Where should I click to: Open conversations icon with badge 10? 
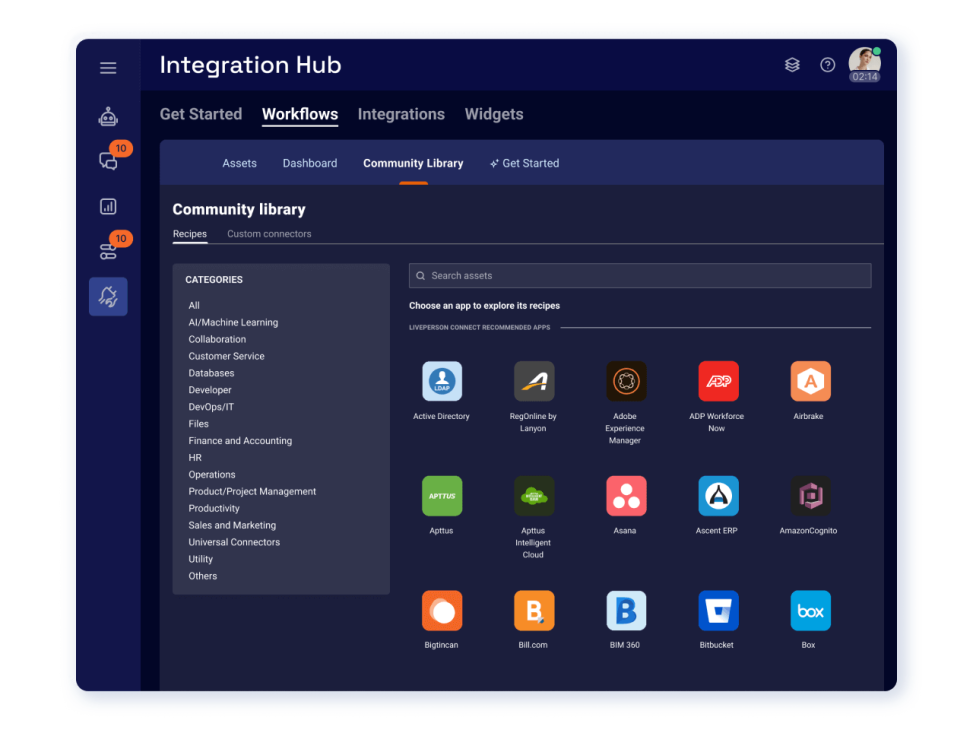click(x=108, y=161)
